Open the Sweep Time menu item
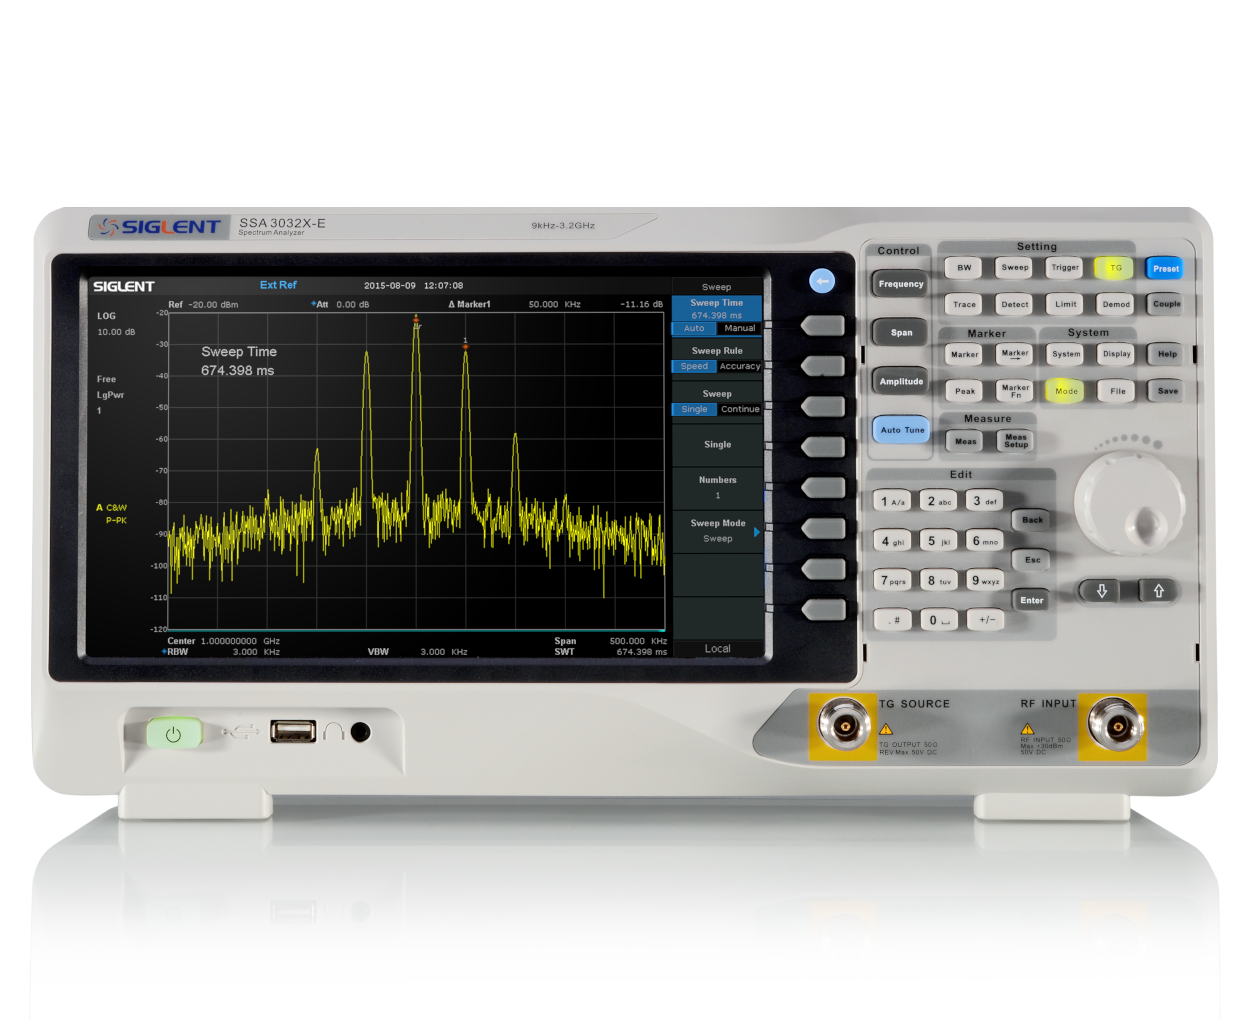 pyautogui.click(x=717, y=308)
